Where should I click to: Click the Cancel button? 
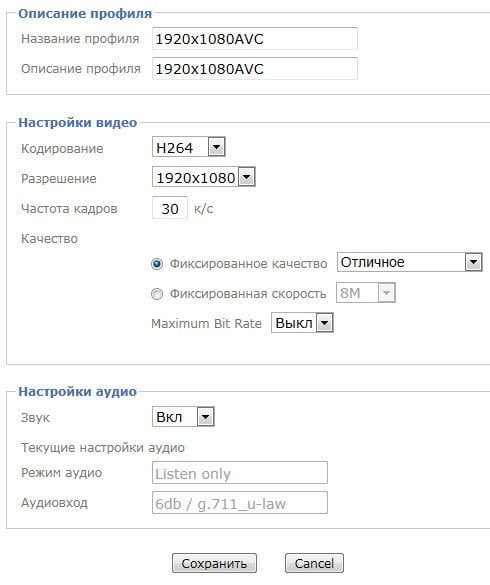click(x=314, y=563)
